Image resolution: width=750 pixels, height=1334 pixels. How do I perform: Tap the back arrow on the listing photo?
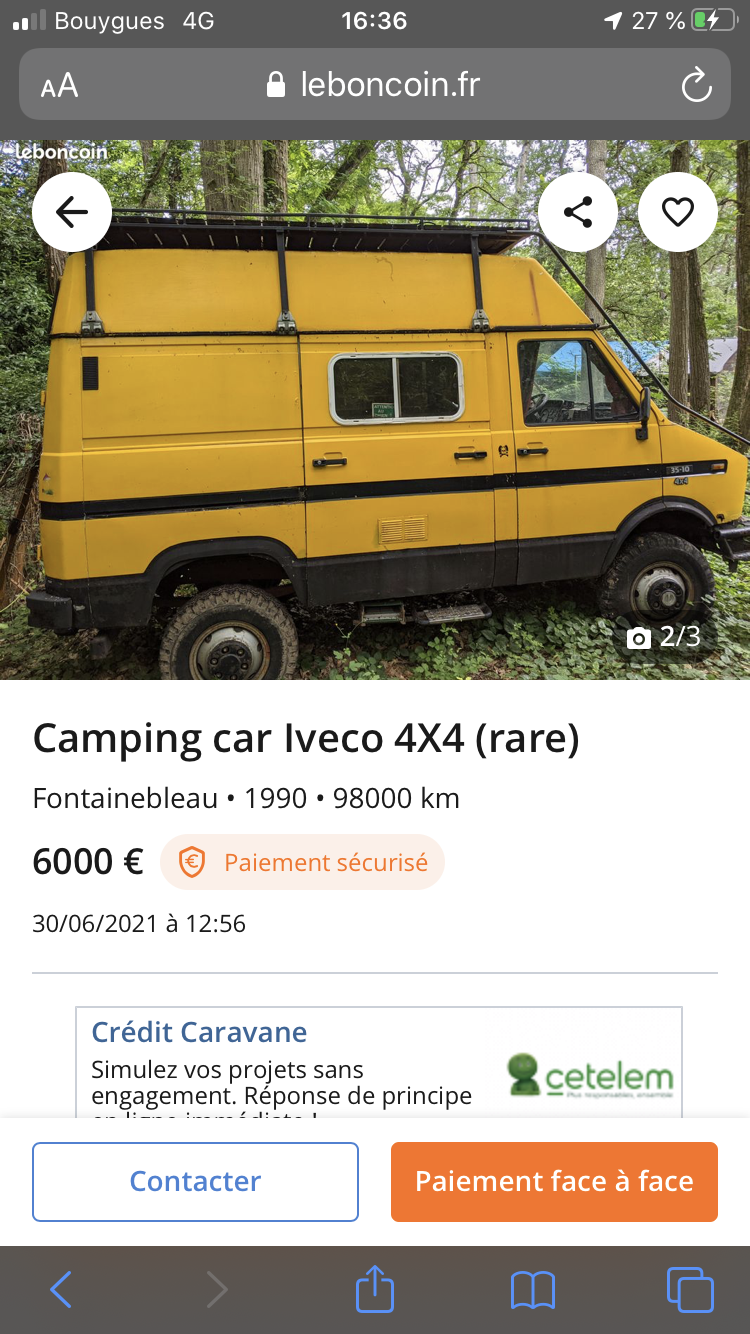(72, 212)
